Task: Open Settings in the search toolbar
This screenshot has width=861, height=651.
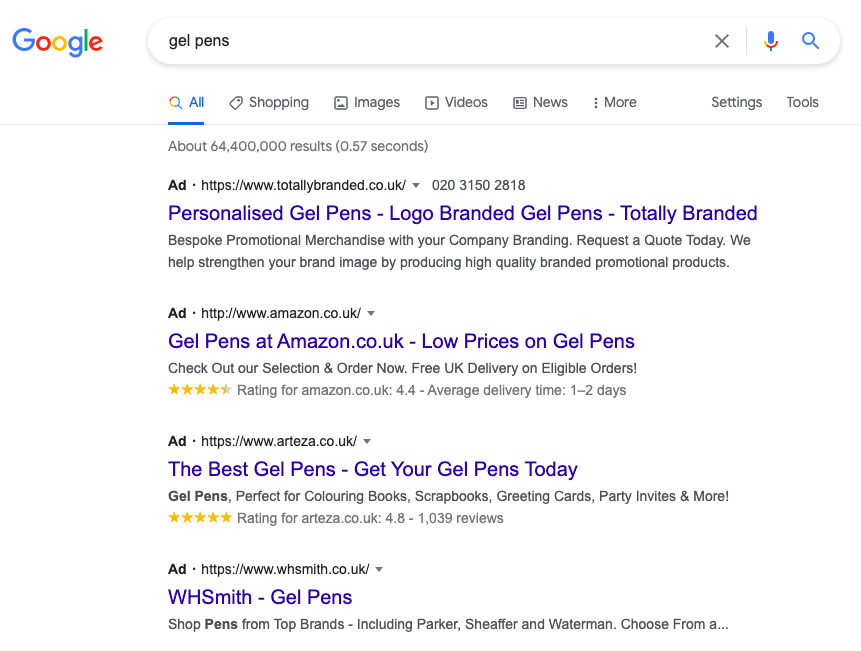Action: 736,103
